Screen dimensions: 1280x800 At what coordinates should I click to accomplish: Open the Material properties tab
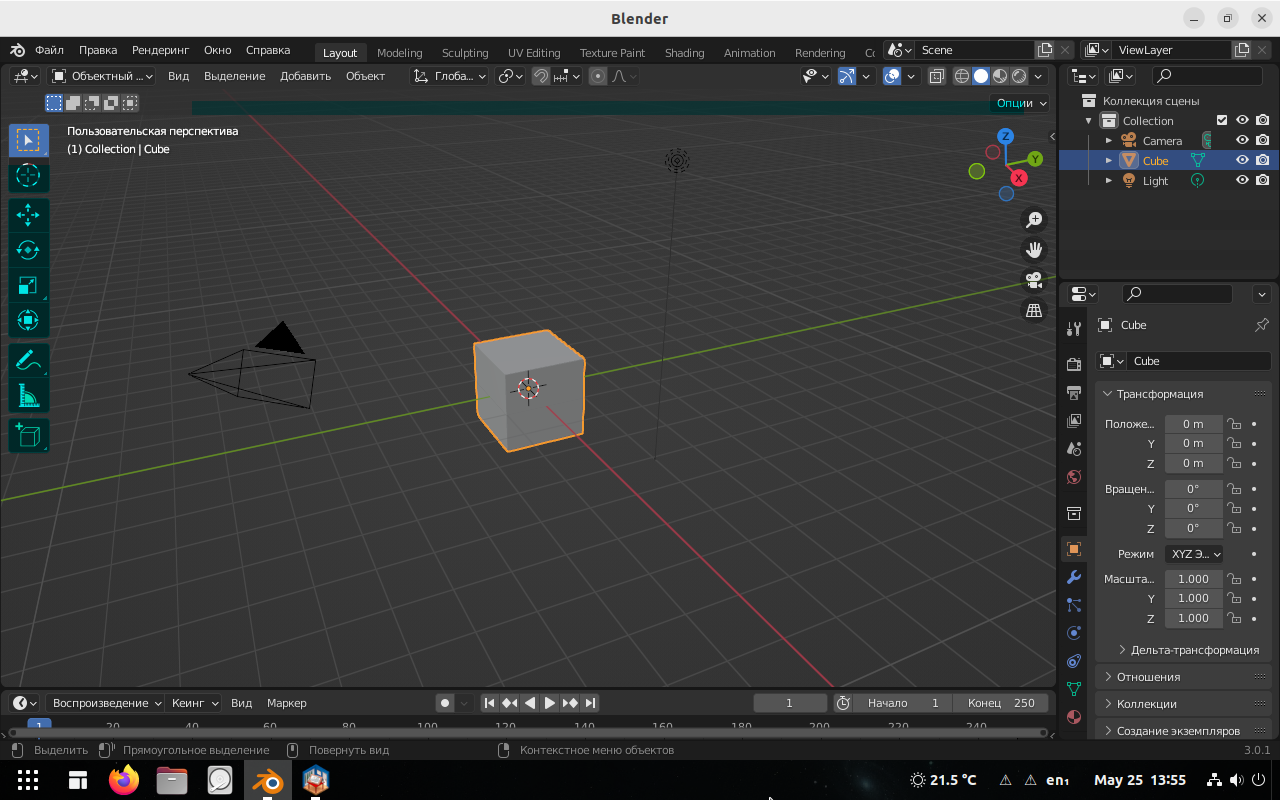point(1074,717)
